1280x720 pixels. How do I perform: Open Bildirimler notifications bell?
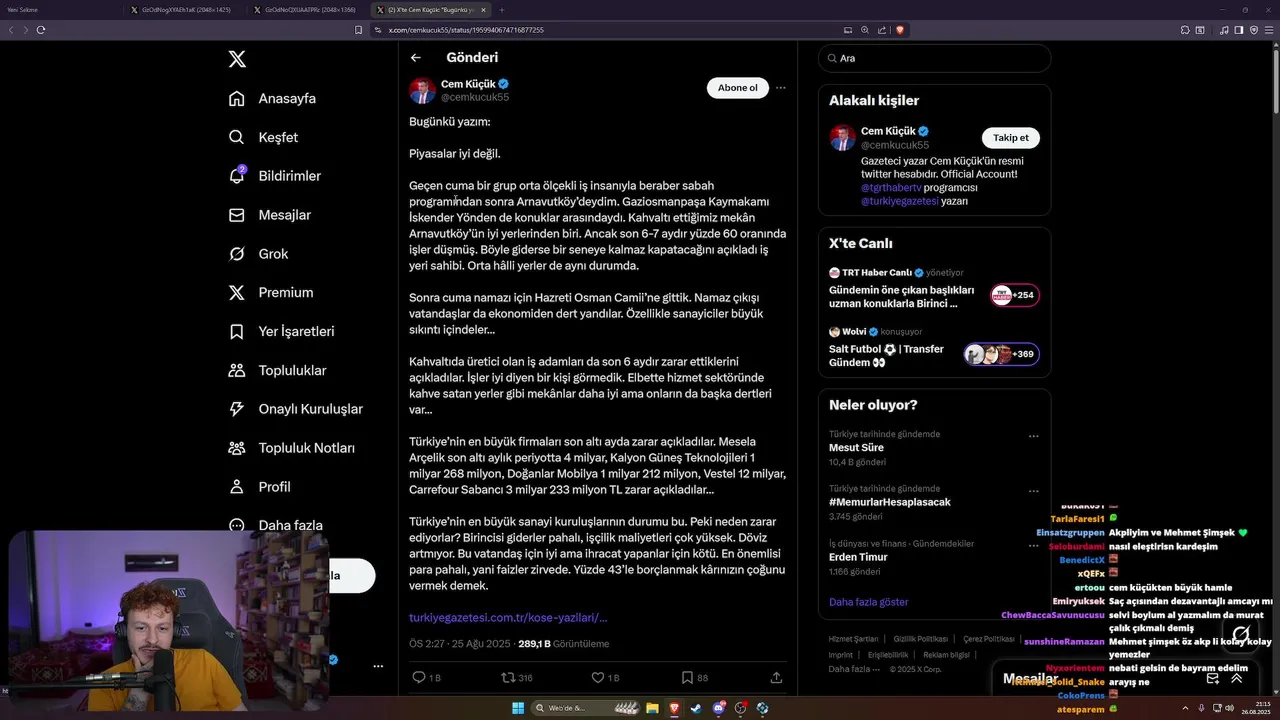[274, 176]
